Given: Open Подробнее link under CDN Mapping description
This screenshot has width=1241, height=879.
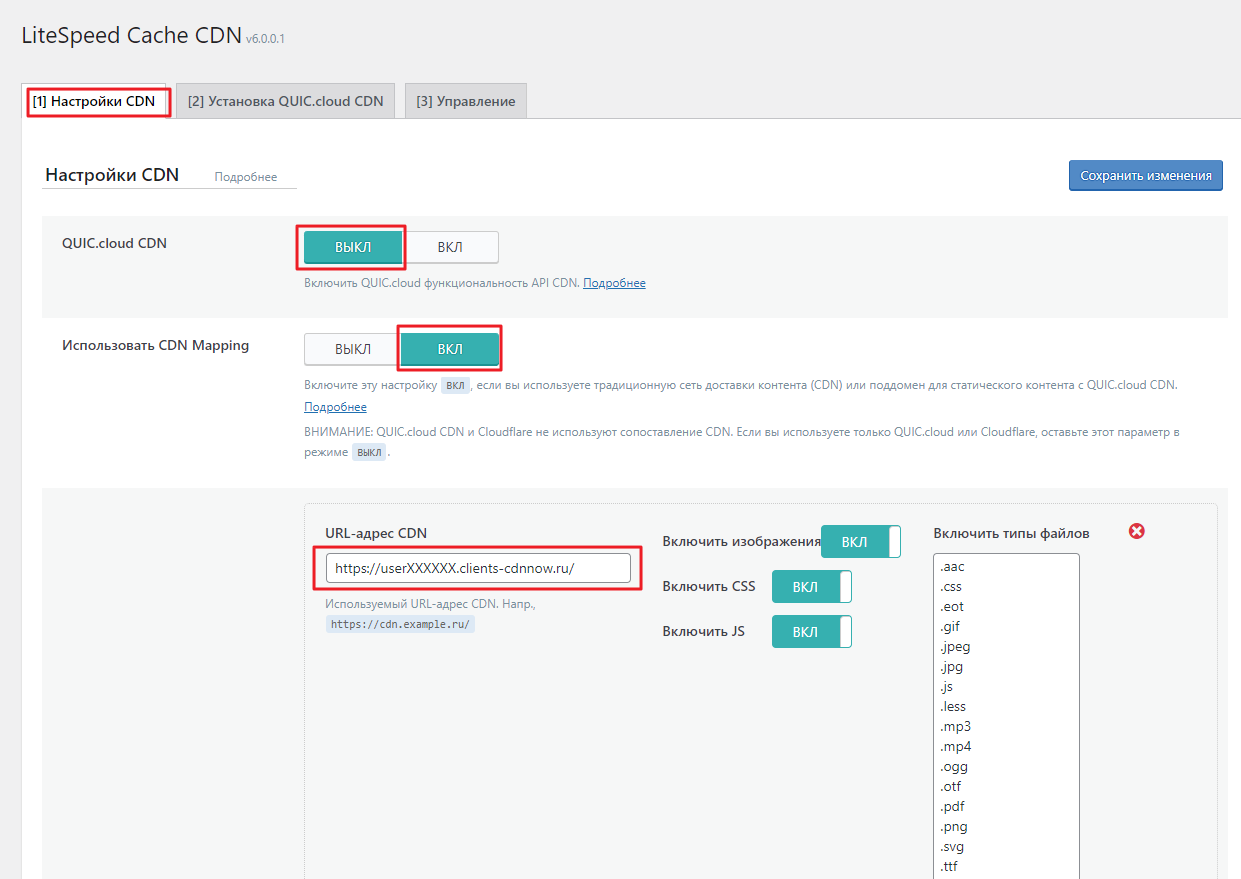Looking at the screenshot, I should 335,407.
